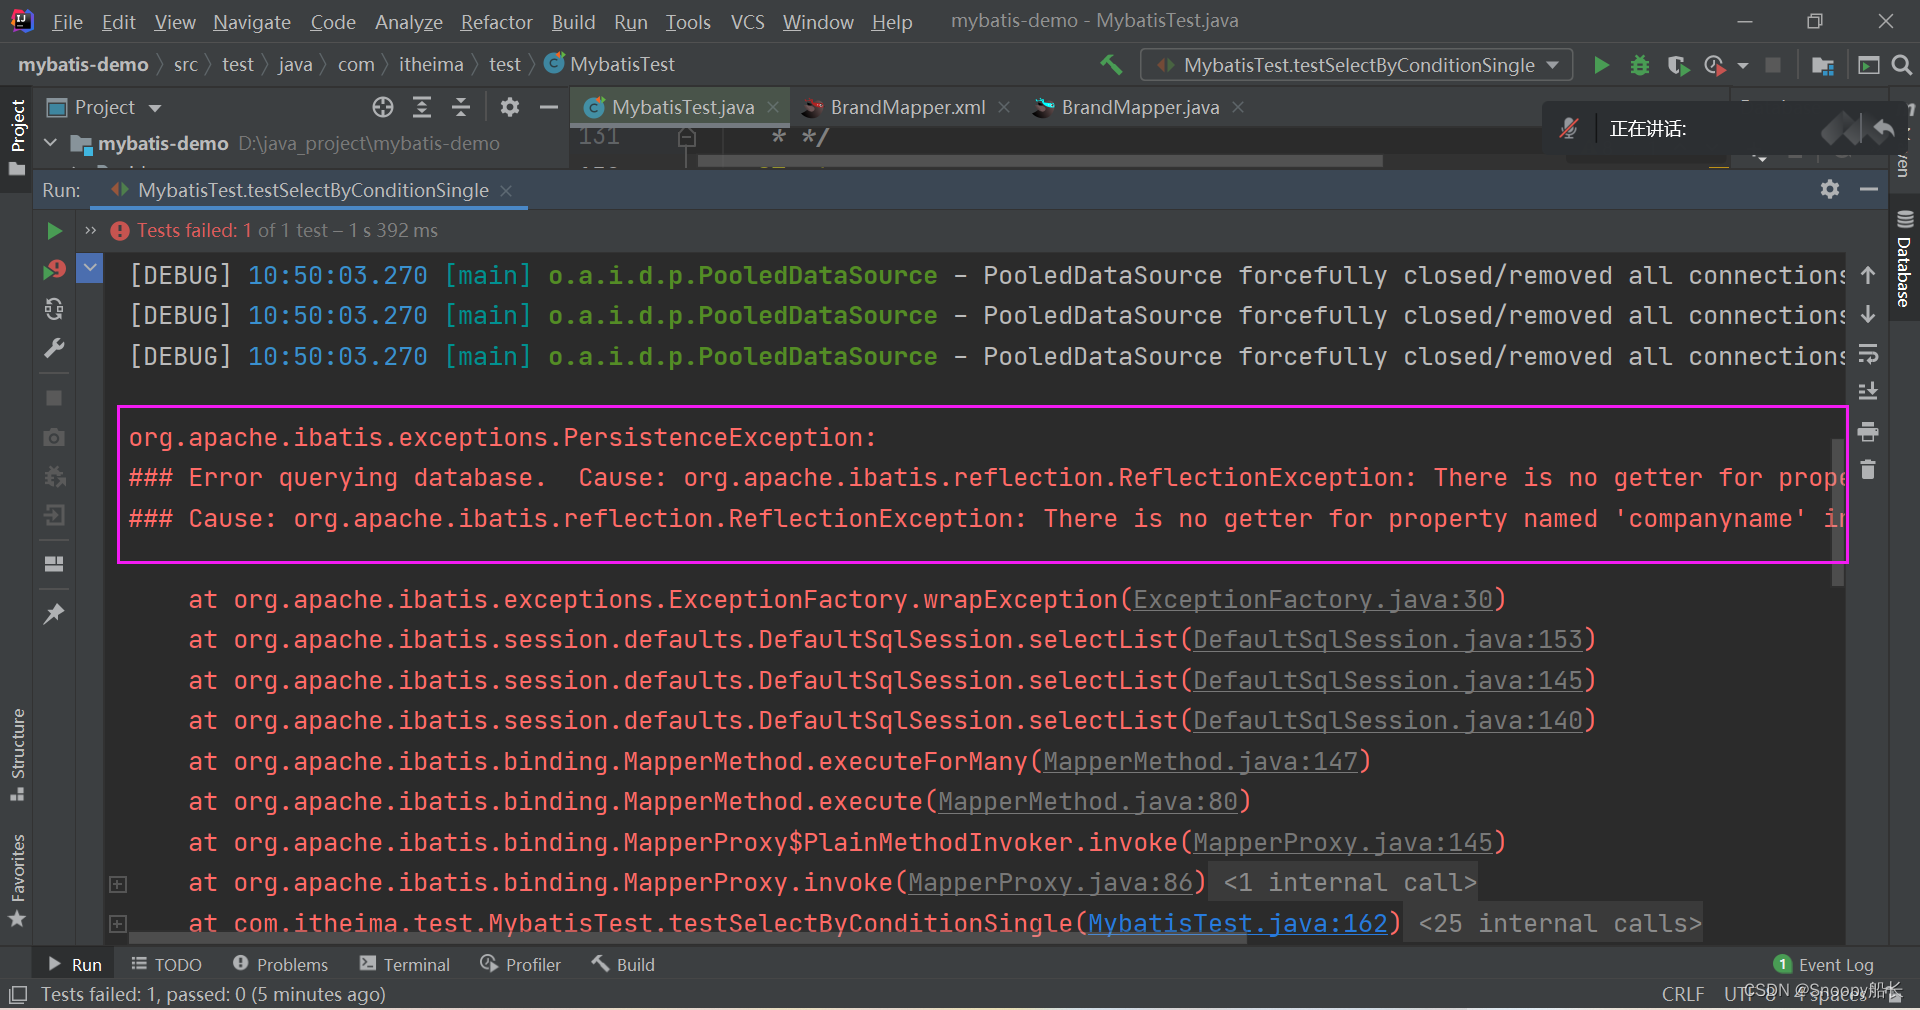Click the Select Opened File target icon
Screen dimensions: 1920x1010
(383, 107)
